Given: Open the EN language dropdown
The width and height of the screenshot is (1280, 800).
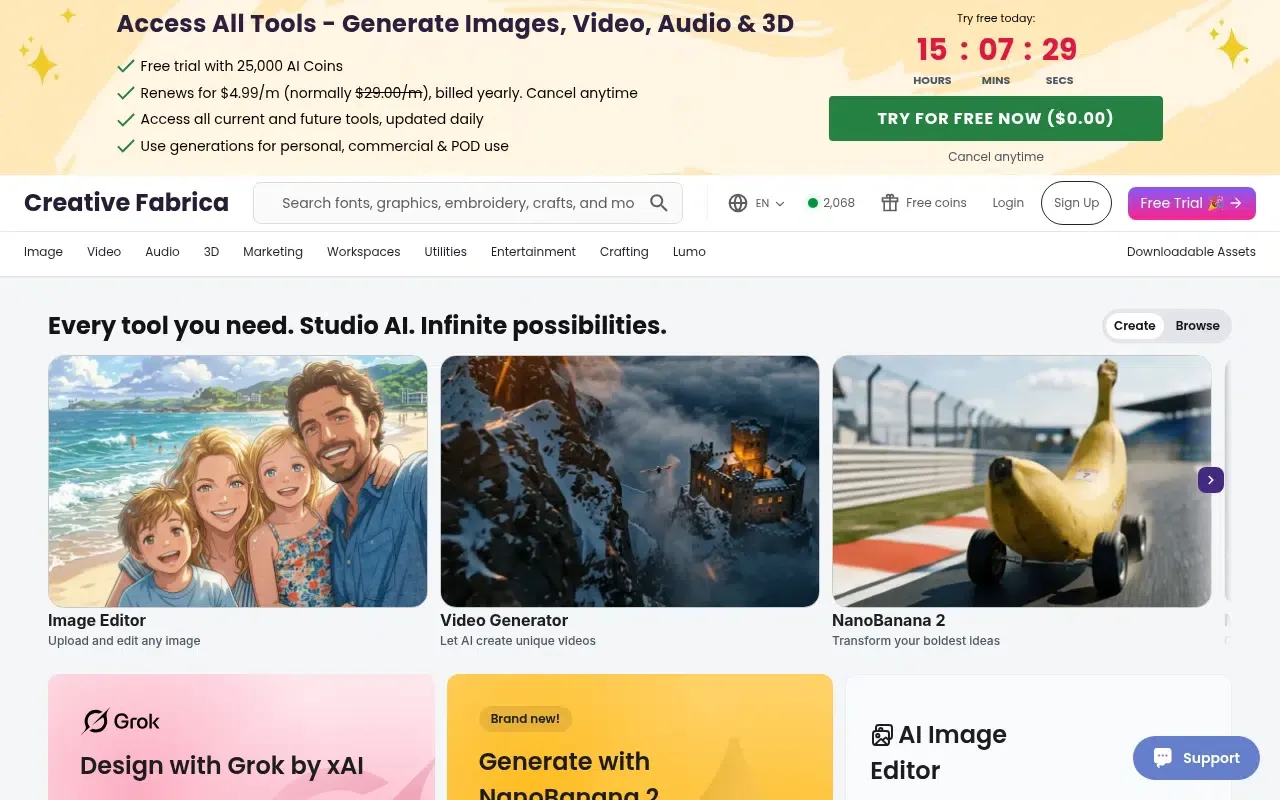Looking at the screenshot, I should [x=770, y=203].
